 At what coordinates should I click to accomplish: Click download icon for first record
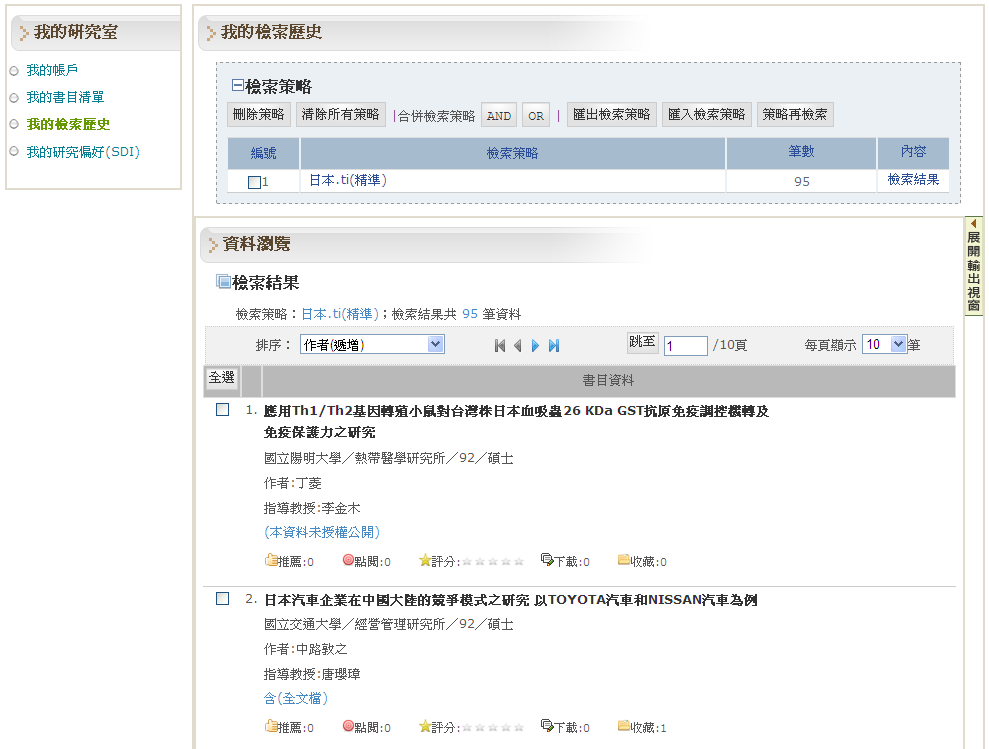[x=547, y=560]
